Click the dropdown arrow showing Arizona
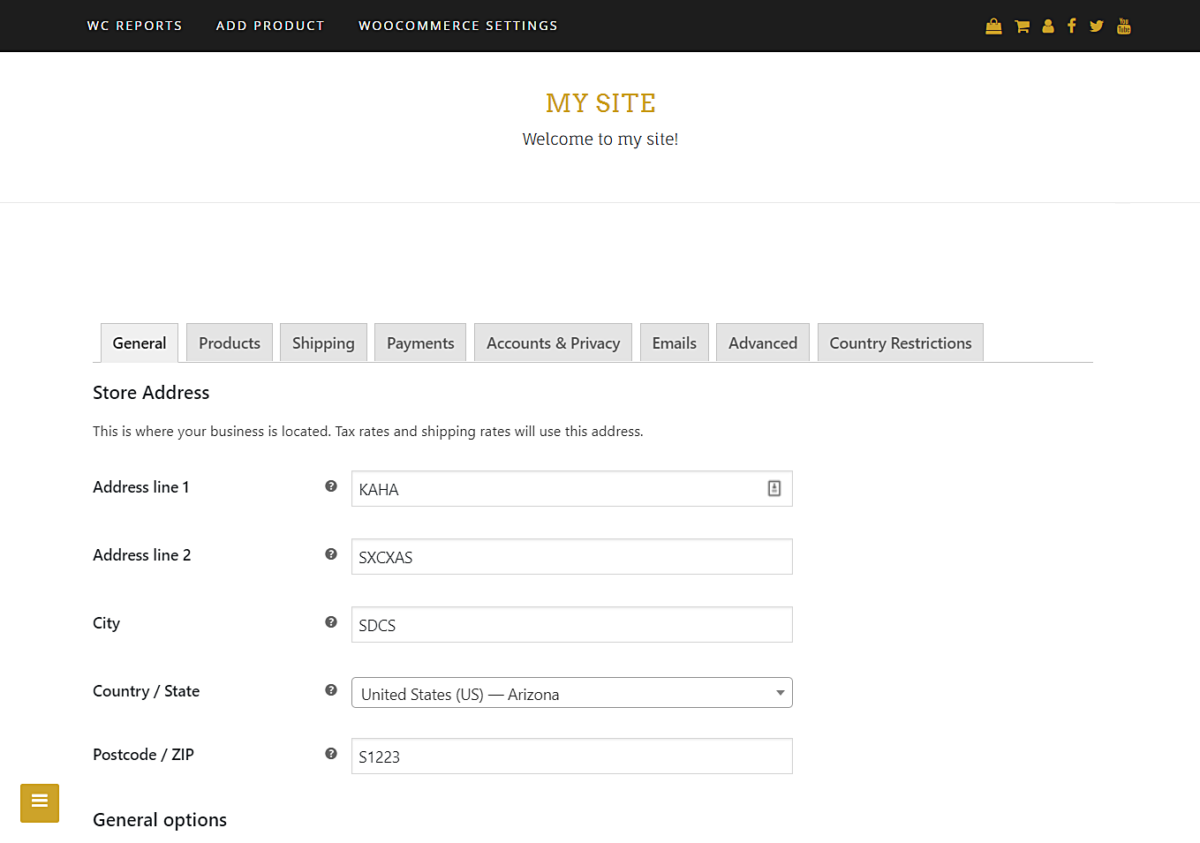The height and width of the screenshot is (843, 1200). click(779, 691)
